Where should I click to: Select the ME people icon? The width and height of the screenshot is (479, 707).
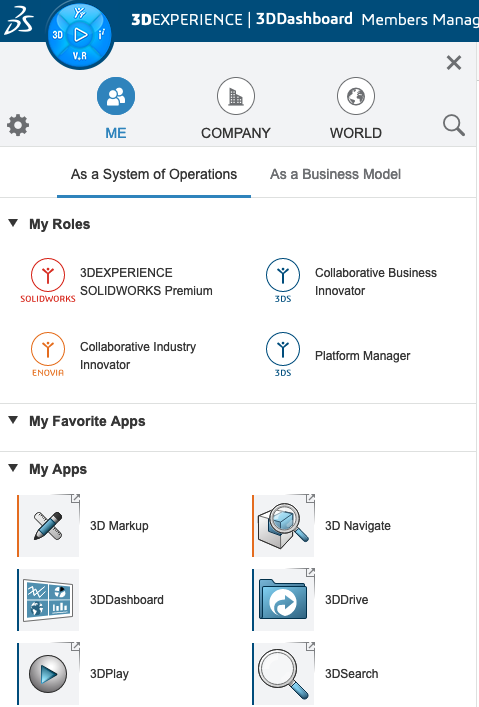tap(116, 96)
